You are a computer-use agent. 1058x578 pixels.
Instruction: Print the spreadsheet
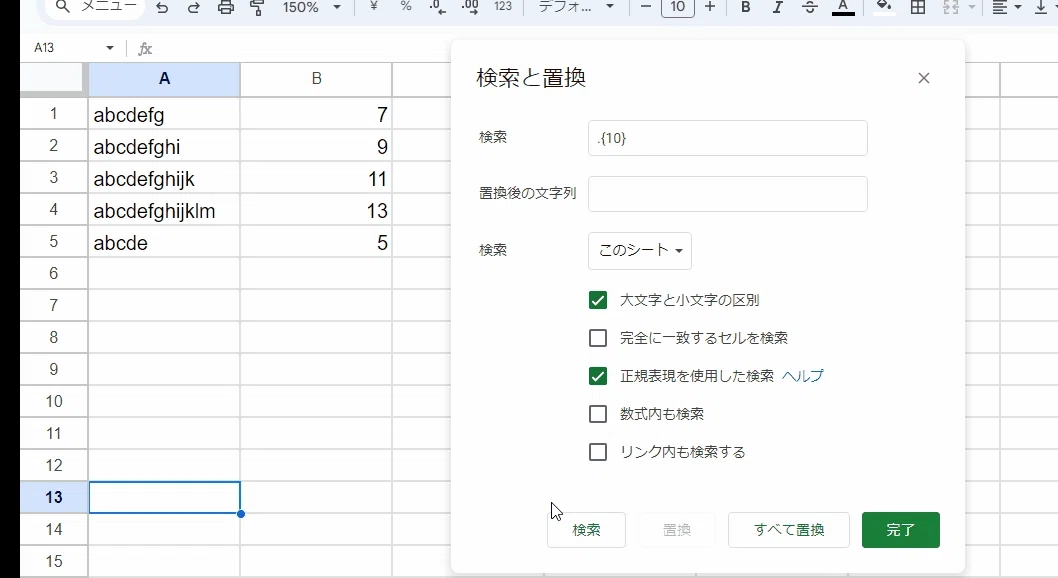[226, 7]
